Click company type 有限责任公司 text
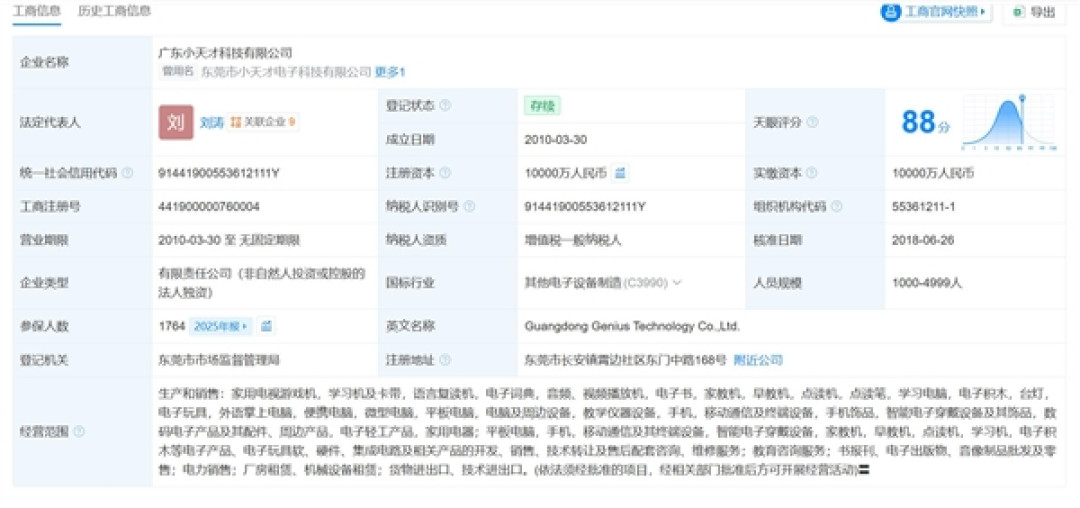1080x508 pixels. (x=262, y=282)
